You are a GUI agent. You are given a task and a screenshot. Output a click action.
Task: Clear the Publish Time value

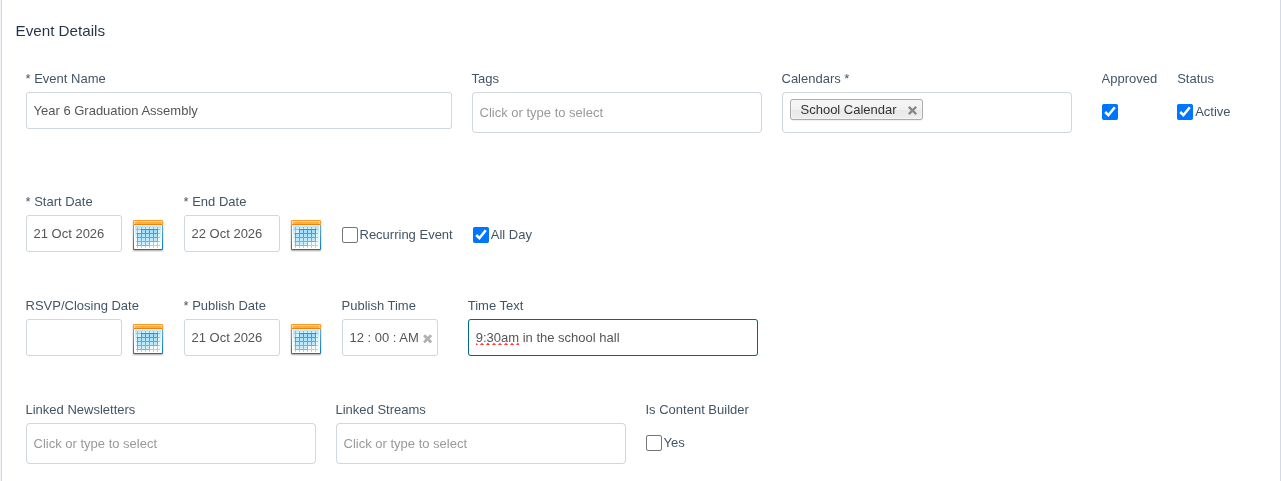click(x=428, y=339)
